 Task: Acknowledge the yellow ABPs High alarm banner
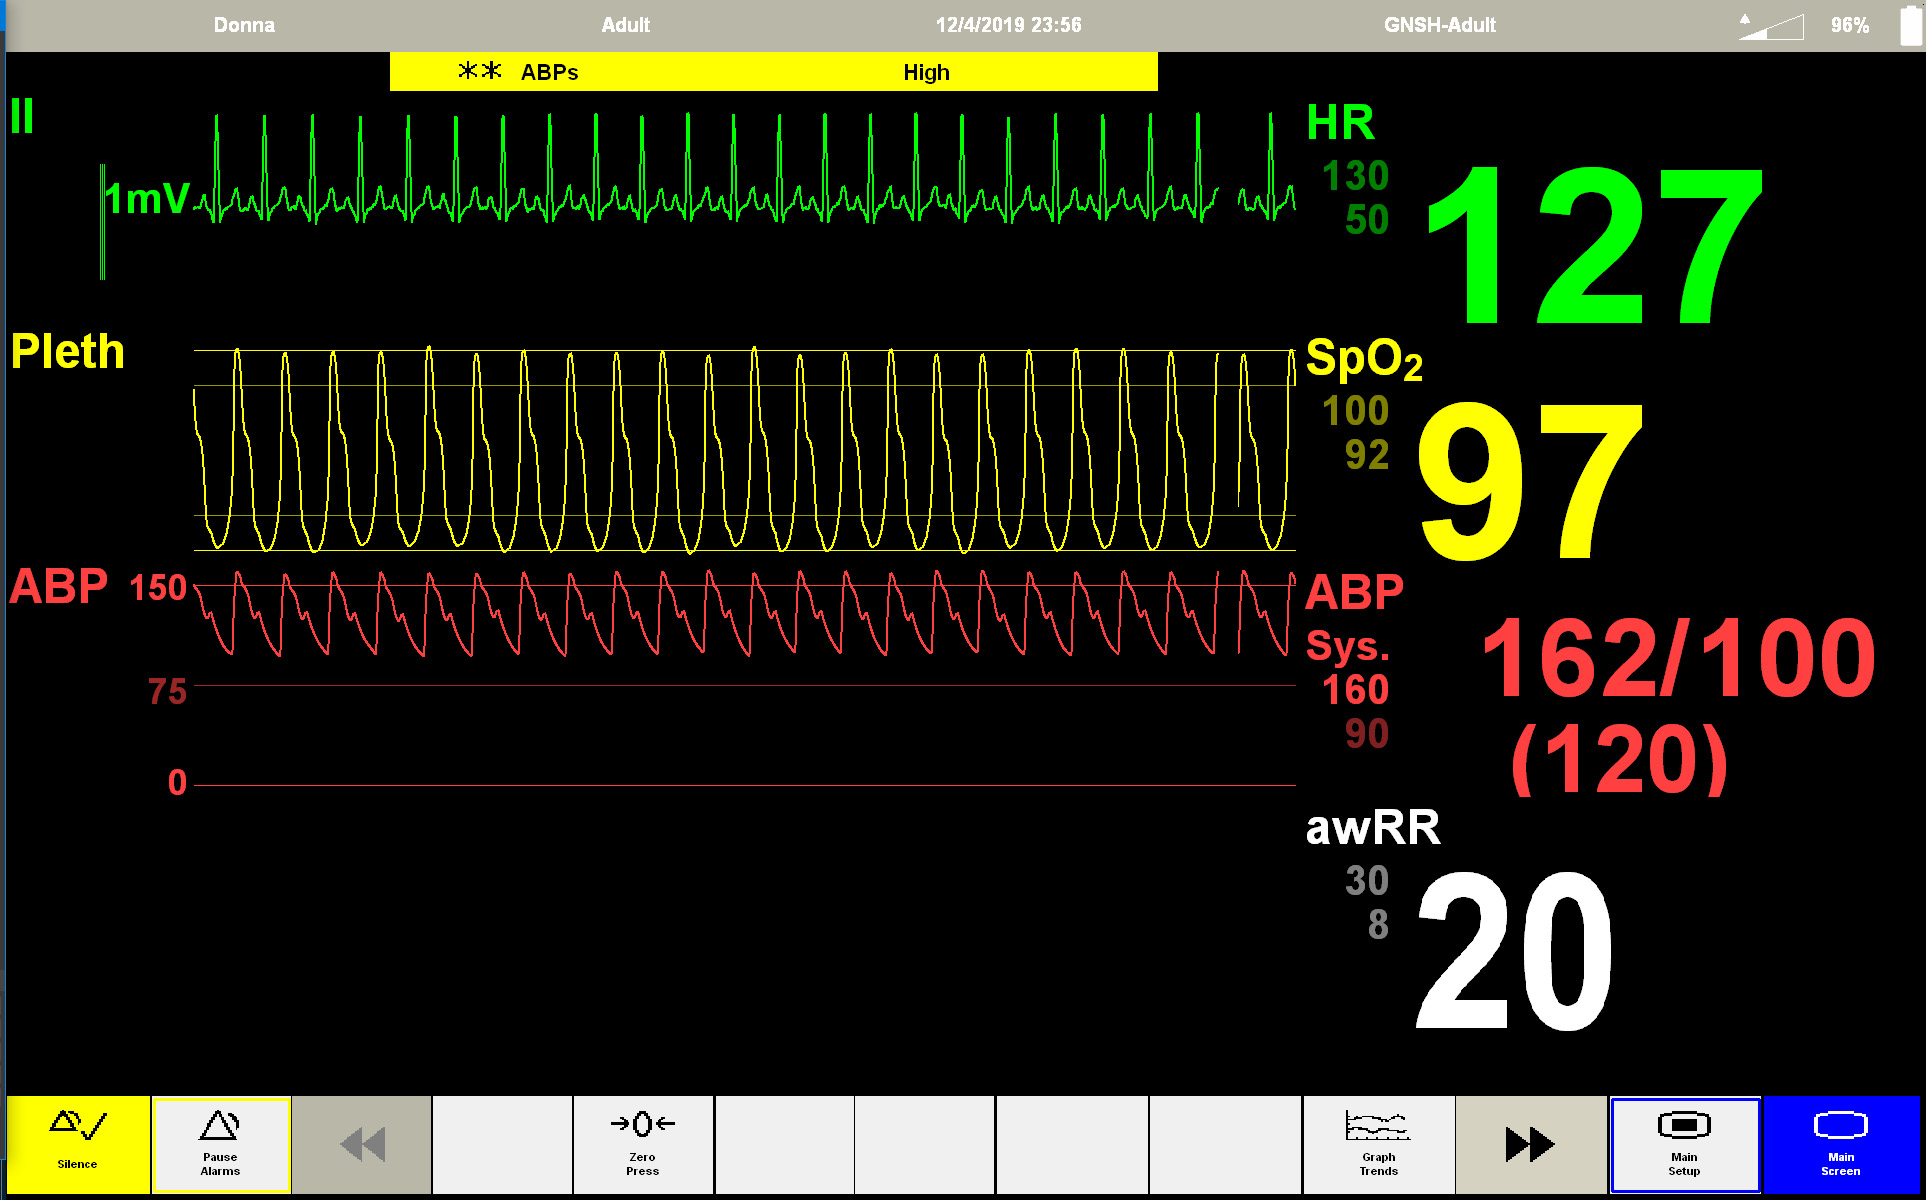[773, 72]
